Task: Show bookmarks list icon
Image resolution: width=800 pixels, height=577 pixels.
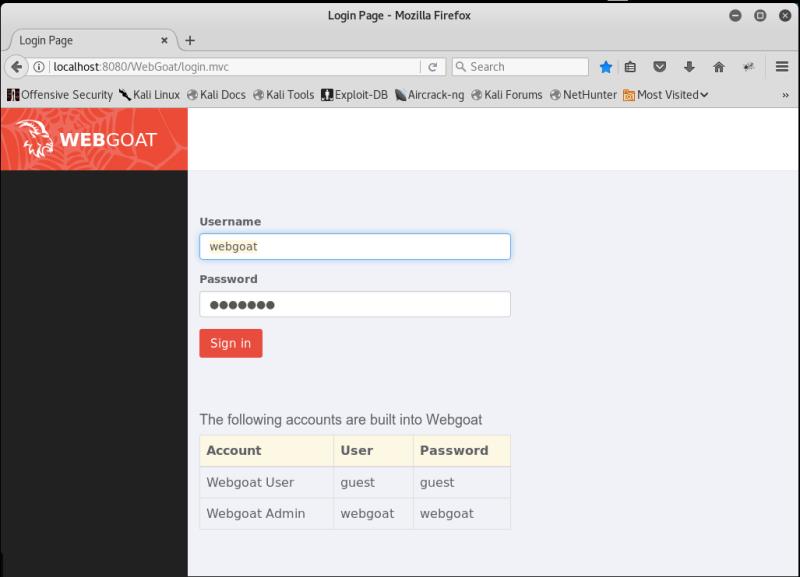Action: click(630, 67)
